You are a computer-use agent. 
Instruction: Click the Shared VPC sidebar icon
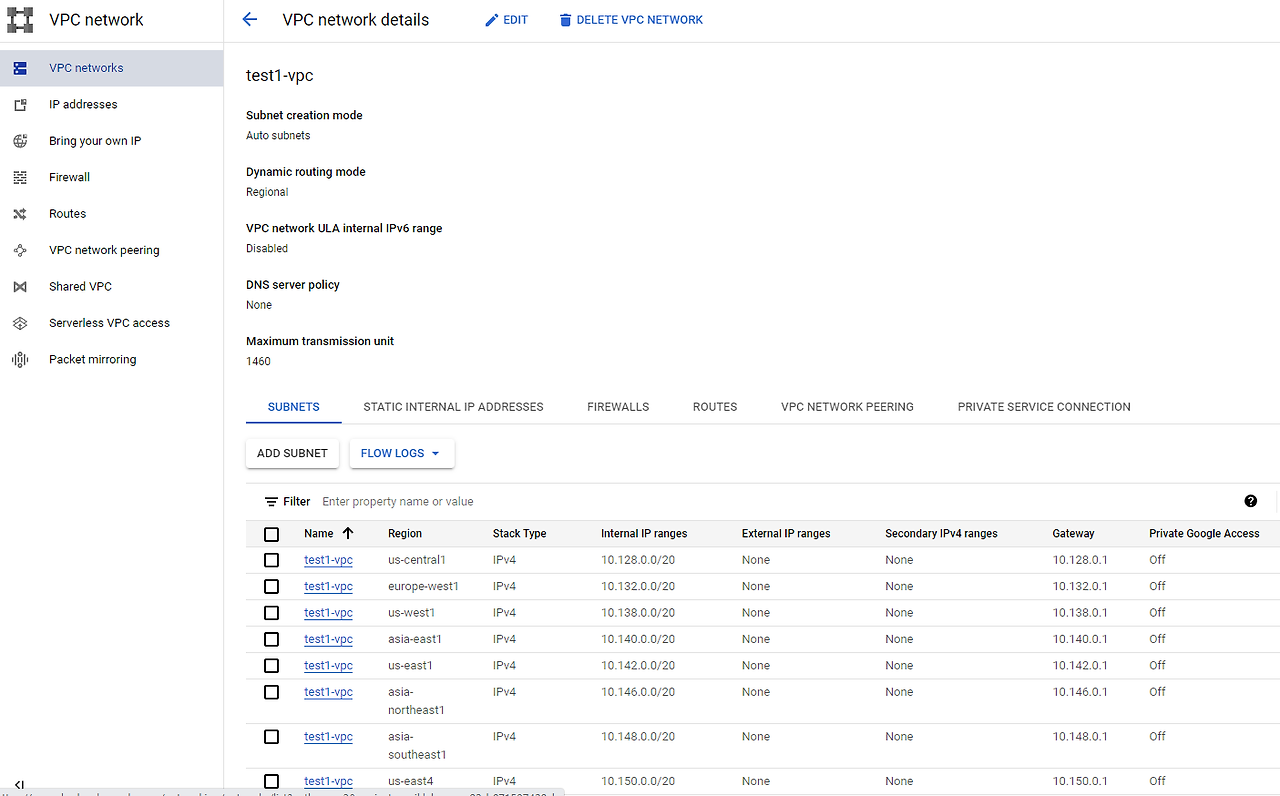coord(20,287)
